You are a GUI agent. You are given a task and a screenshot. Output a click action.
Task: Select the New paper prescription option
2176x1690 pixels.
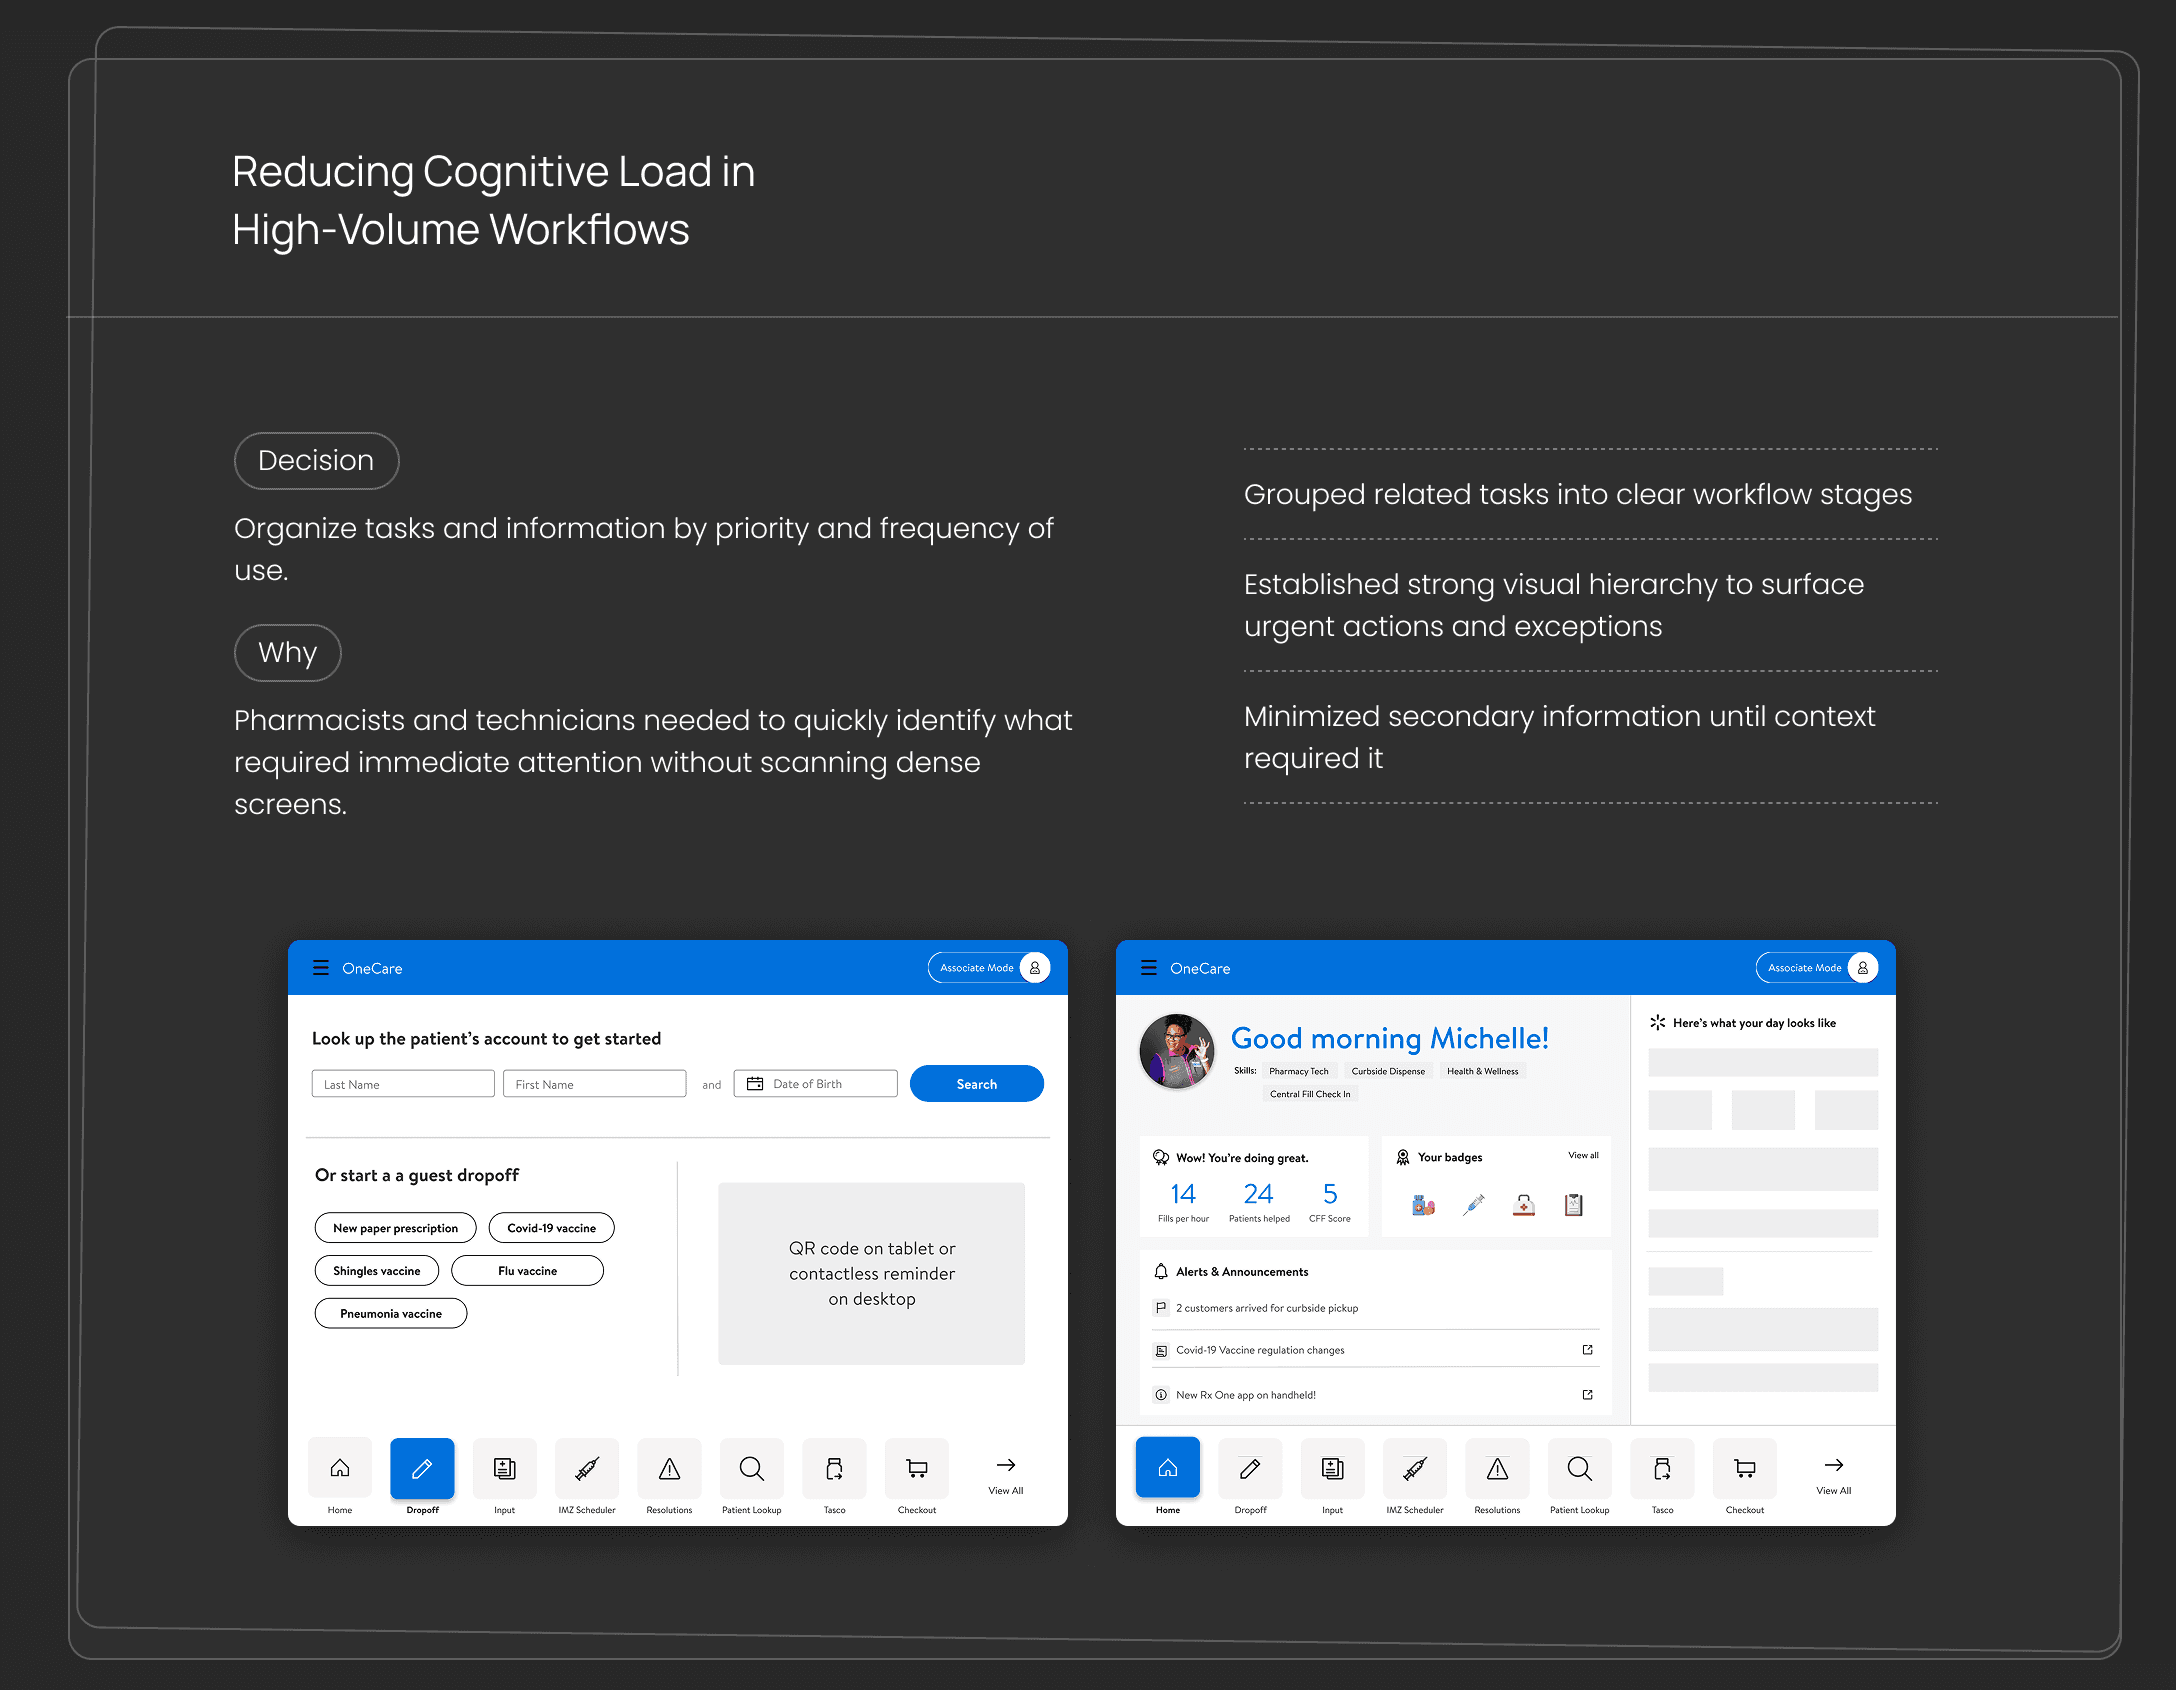click(395, 1228)
